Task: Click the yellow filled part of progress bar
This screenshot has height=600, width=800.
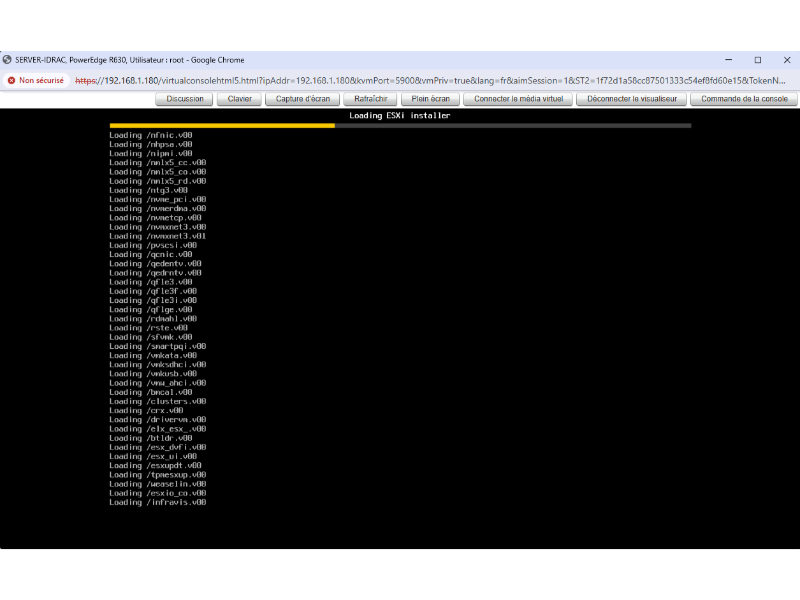Action: tap(220, 125)
